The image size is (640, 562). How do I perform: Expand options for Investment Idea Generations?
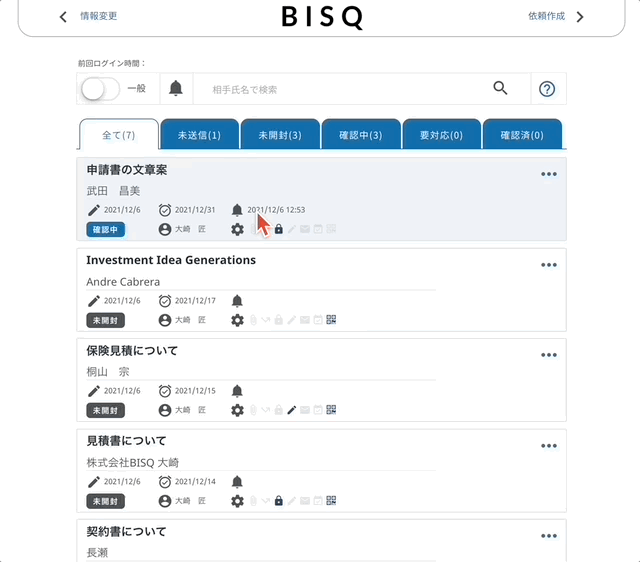[x=548, y=265]
